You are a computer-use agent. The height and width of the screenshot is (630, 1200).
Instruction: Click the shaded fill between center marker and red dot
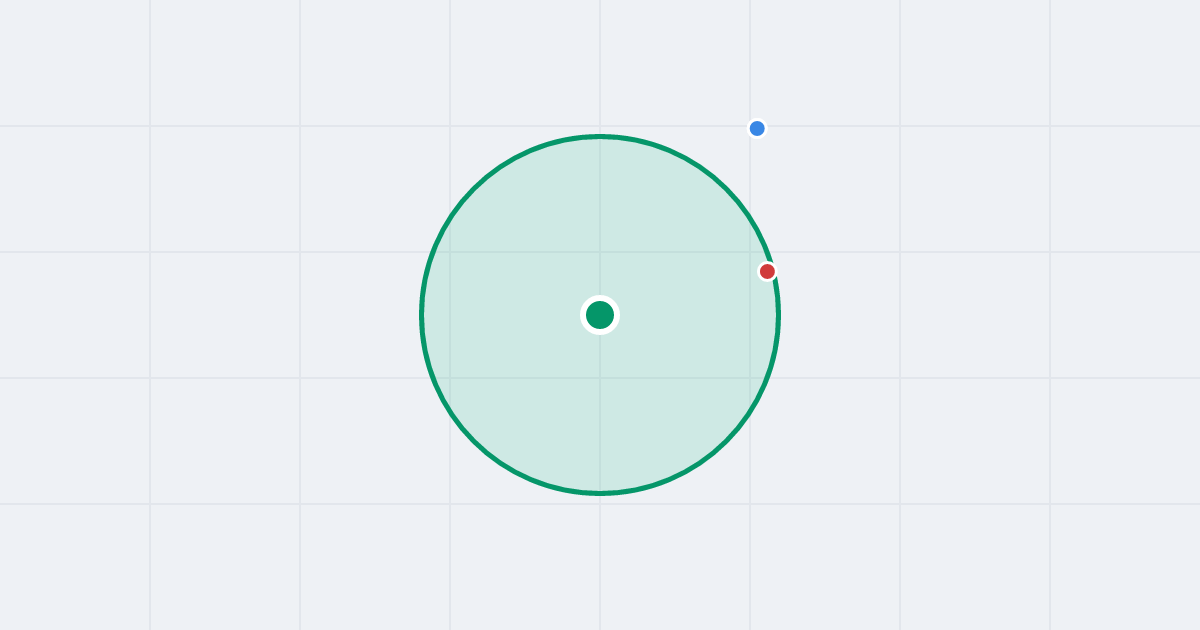point(685,293)
